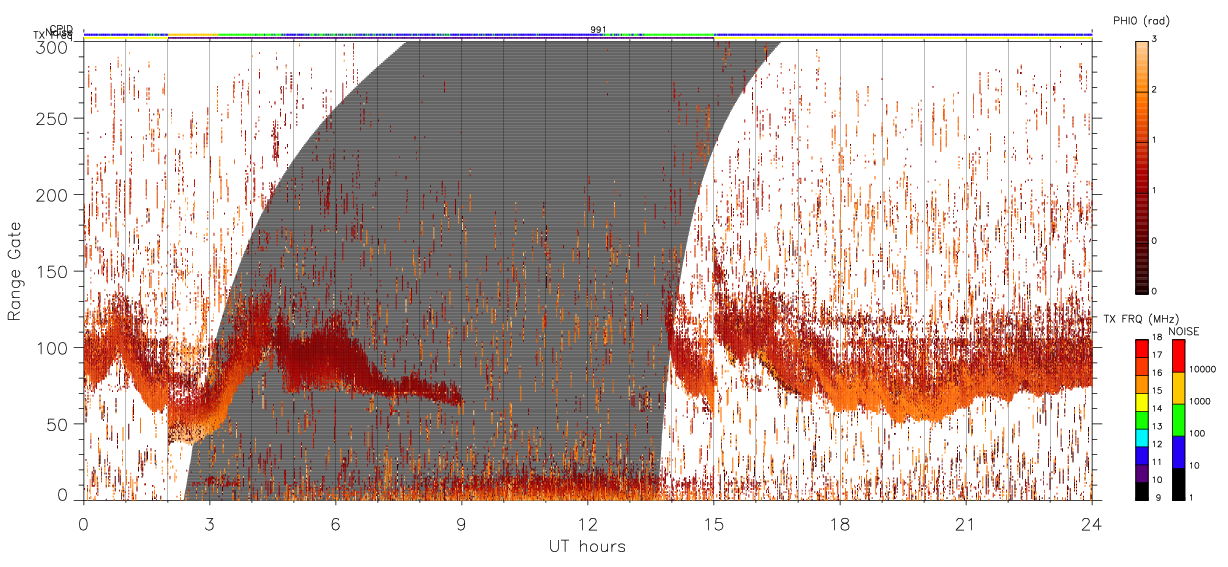Click the black 9-10 MHz TX FRQ swatch

(x=1142, y=492)
